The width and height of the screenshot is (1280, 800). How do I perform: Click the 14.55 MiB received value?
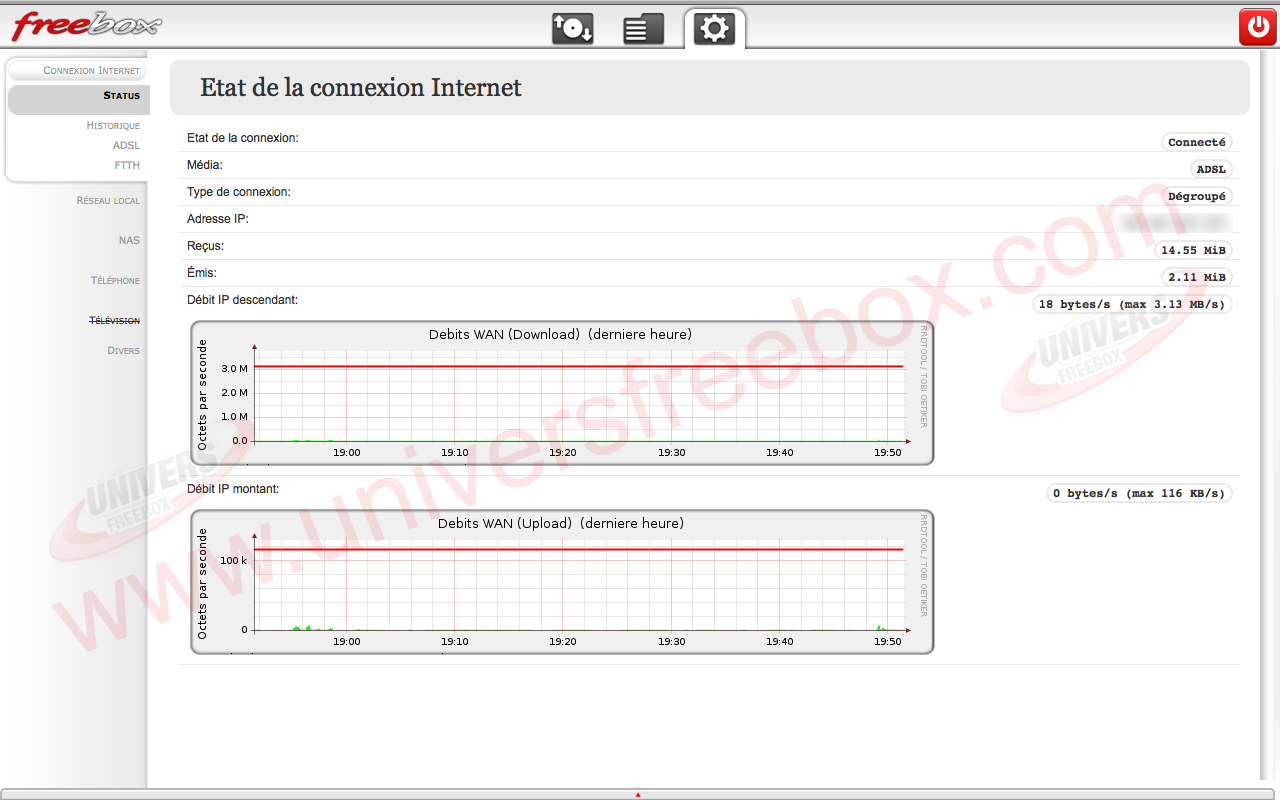coord(1193,251)
